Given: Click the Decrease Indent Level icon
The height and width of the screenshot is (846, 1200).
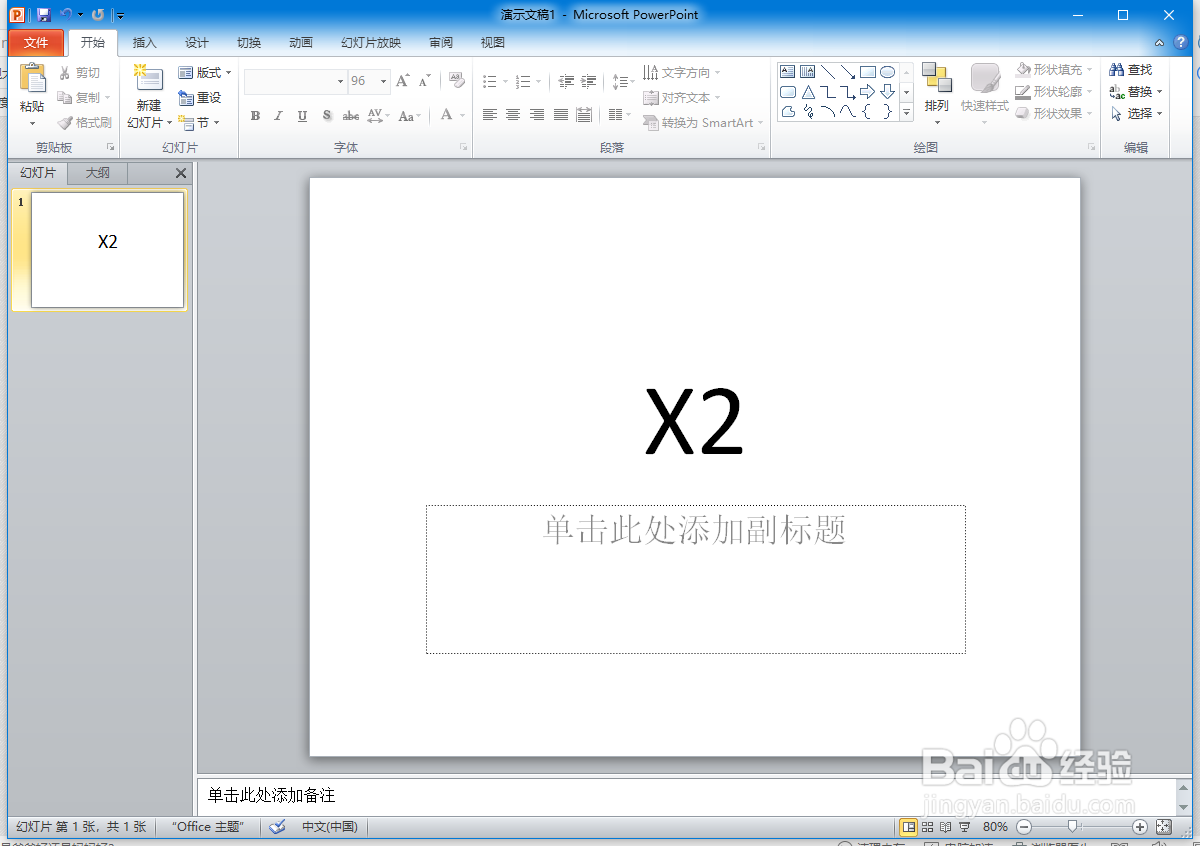Looking at the screenshot, I should click(567, 81).
